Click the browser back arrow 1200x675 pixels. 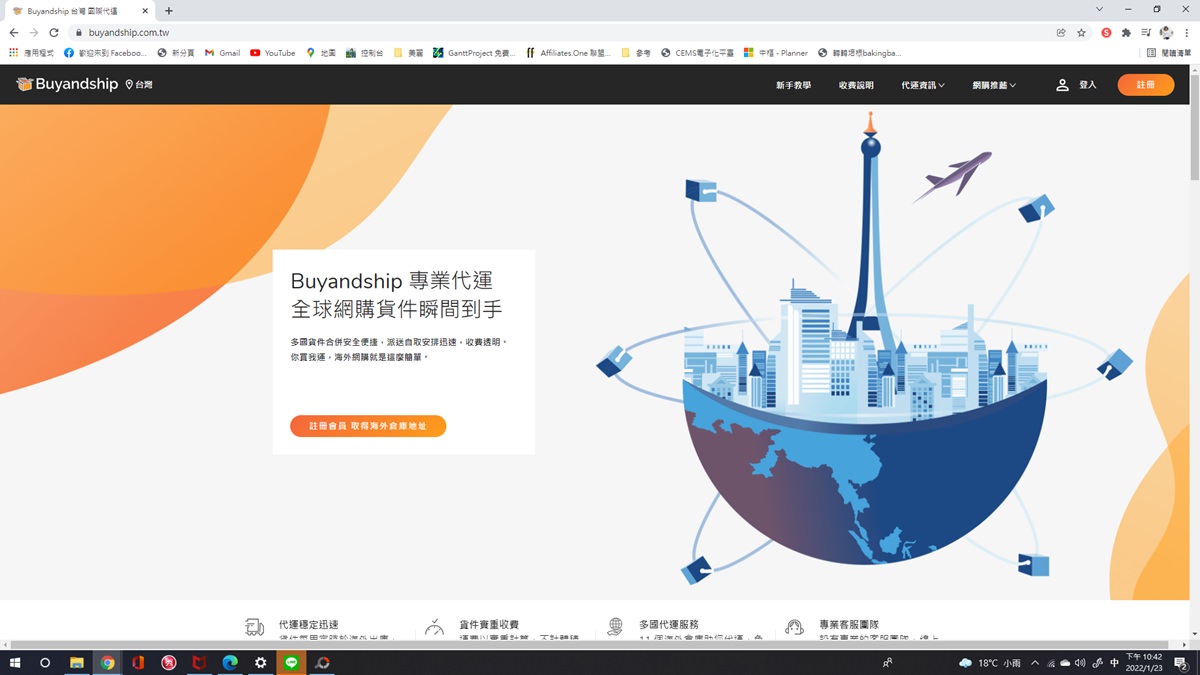point(14,32)
